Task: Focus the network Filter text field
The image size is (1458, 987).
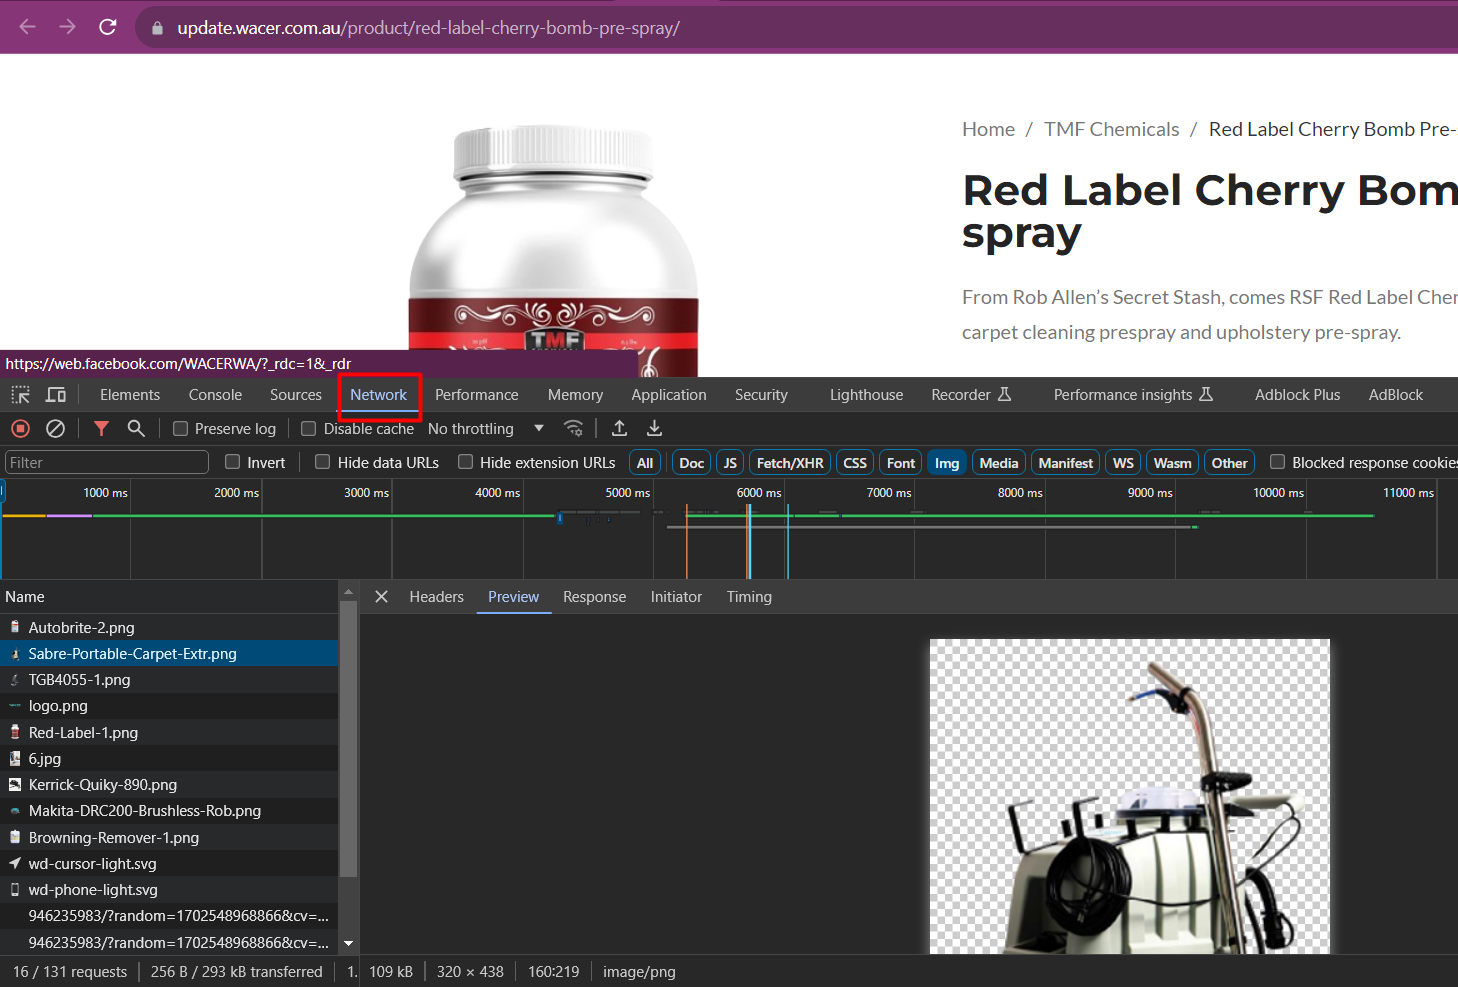Action: click(x=107, y=462)
